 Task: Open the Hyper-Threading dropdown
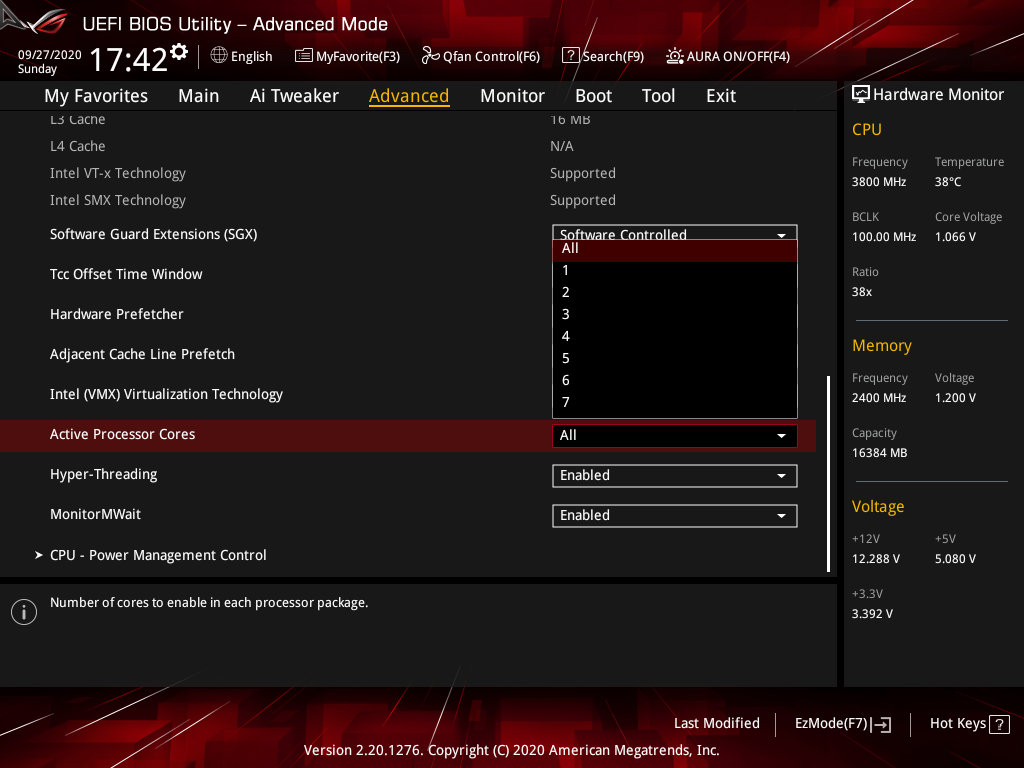[674, 476]
